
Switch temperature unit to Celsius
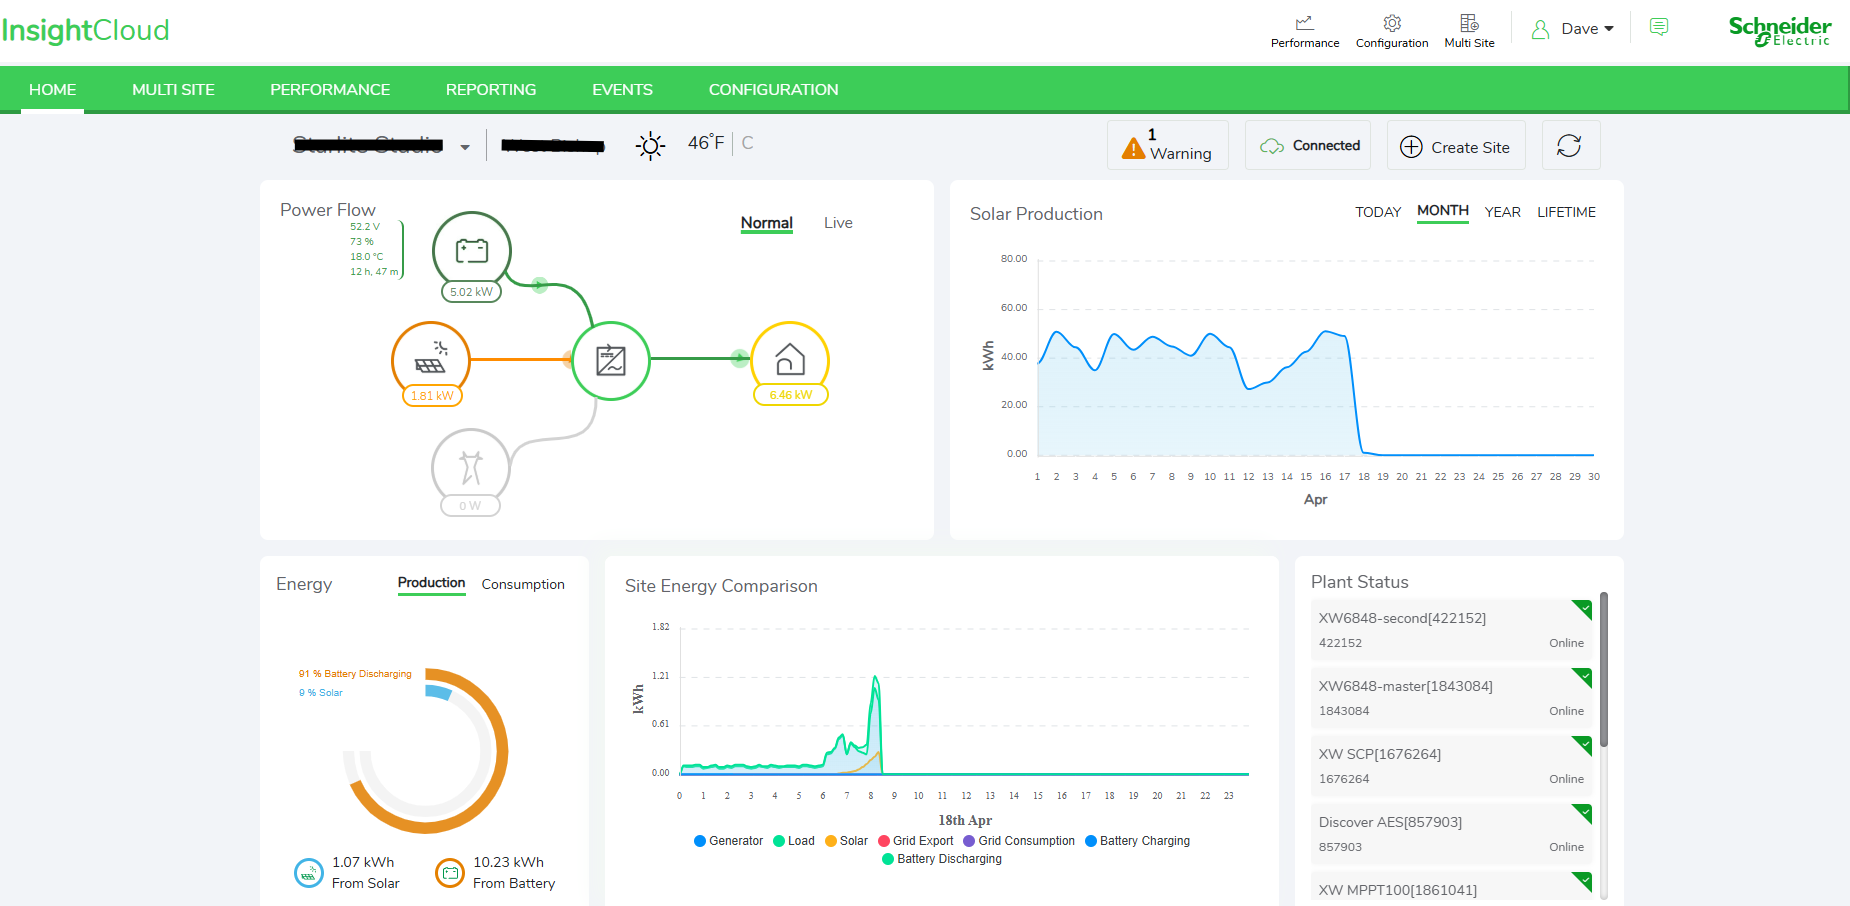tap(747, 143)
